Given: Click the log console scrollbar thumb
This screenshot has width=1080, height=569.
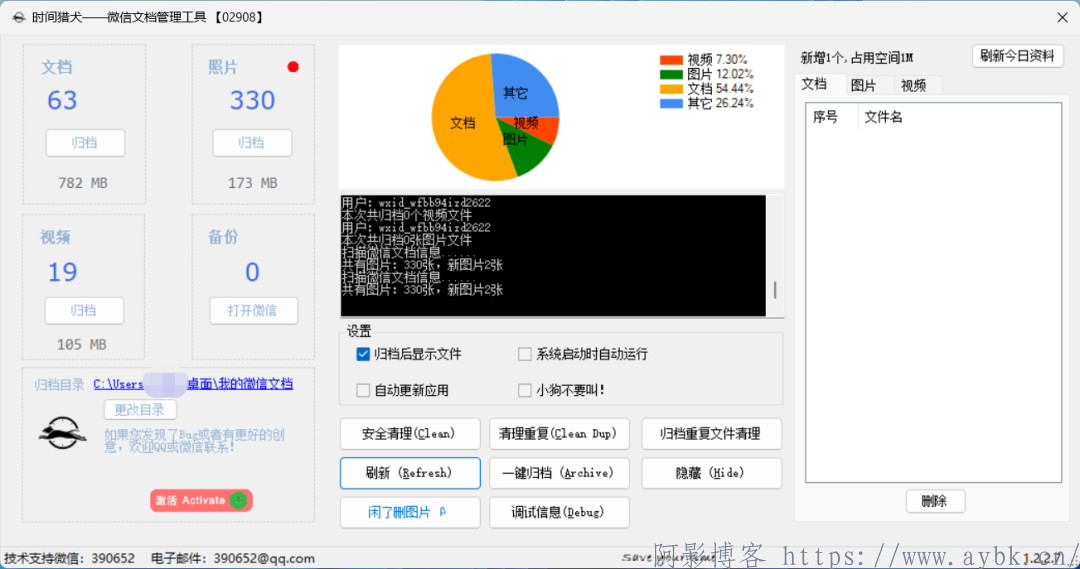Looking at the screenshot, I should click(775, 290).
